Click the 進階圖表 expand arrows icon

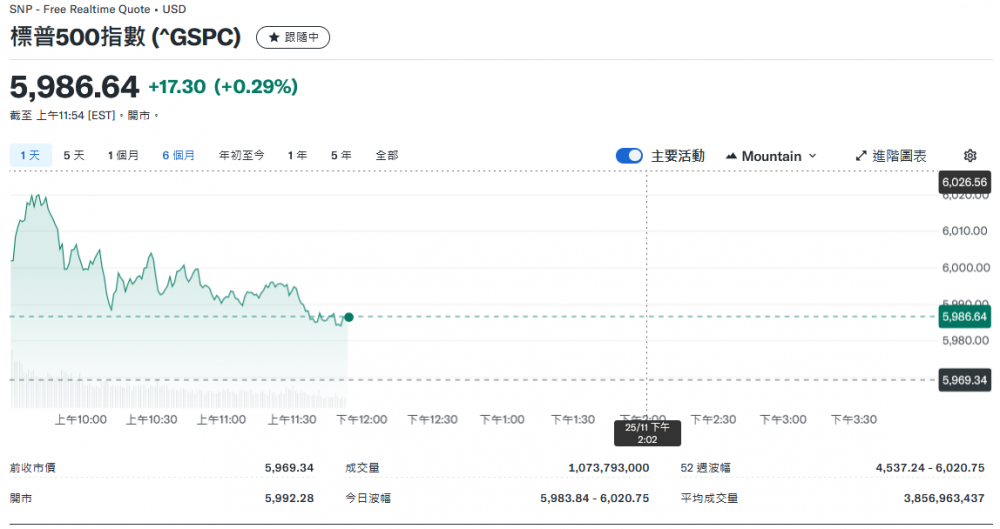pos(861,156)
